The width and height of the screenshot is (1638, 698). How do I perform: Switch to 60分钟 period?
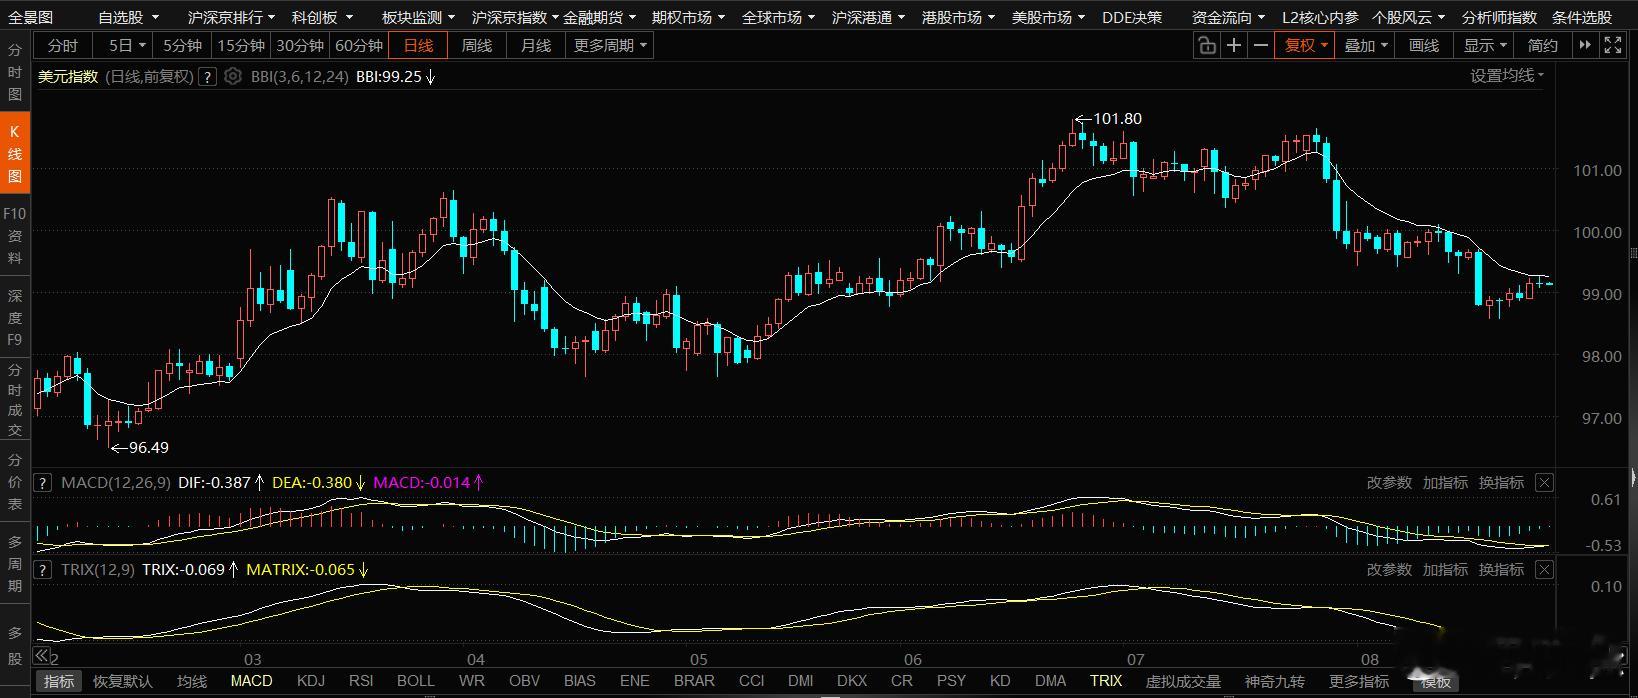359,45
